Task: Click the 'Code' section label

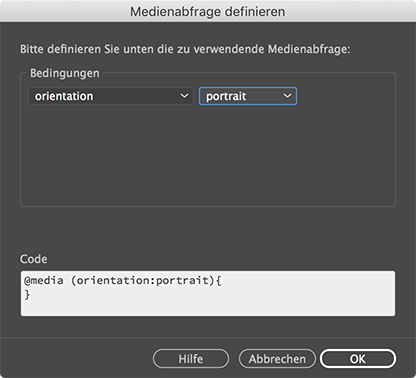Action: tap(34, 259)
